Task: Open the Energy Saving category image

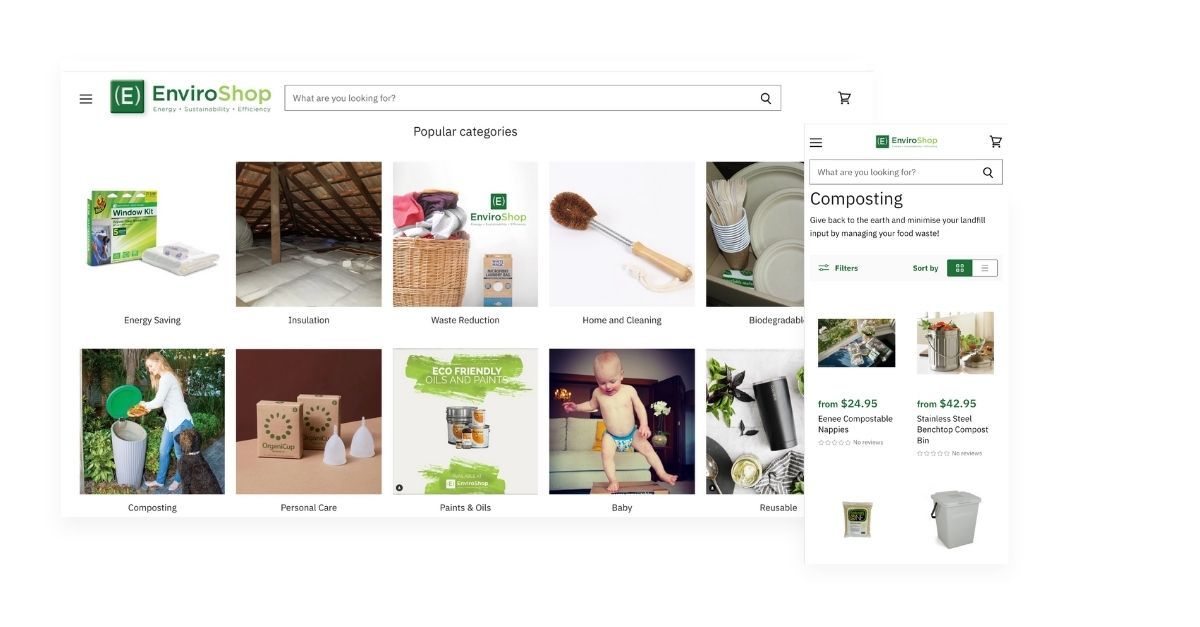Action: tap(152, 234)
